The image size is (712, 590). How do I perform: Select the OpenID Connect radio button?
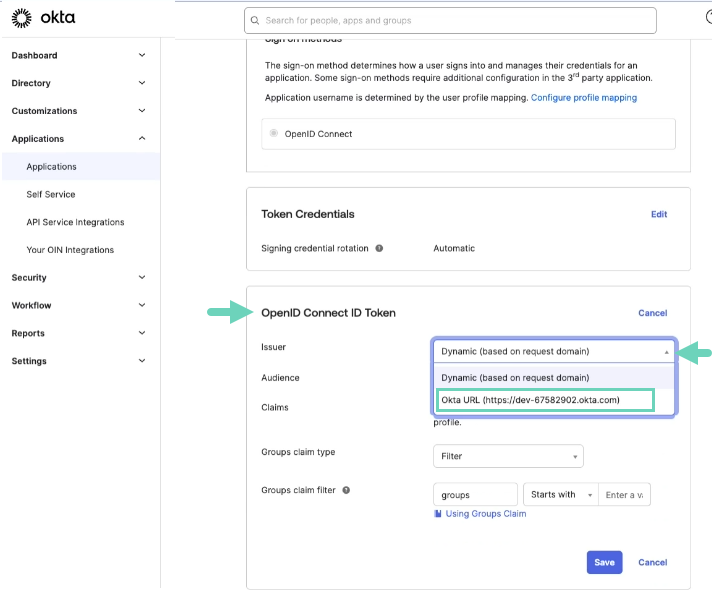click(x=274, y=134)
